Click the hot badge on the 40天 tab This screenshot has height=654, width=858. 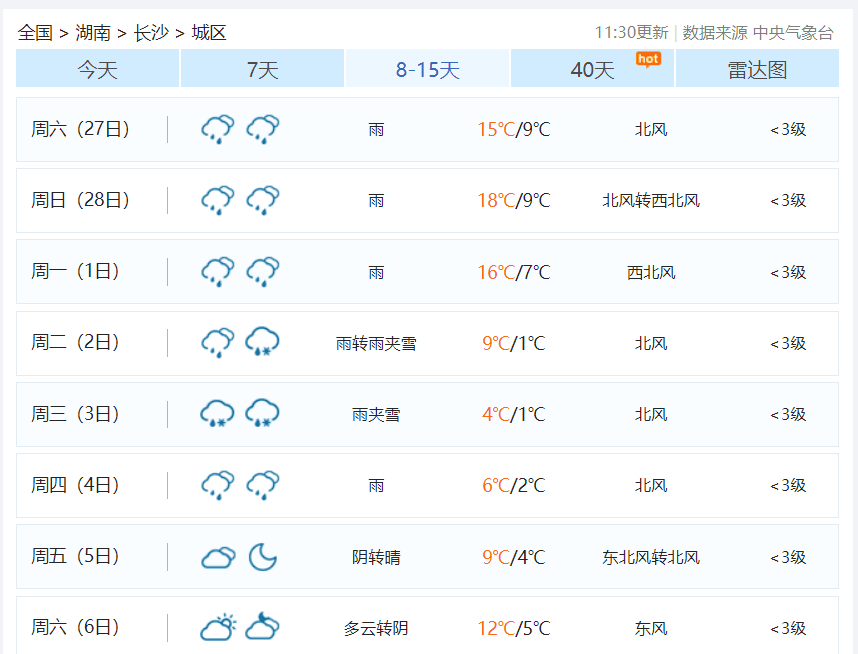pos(646,60)
